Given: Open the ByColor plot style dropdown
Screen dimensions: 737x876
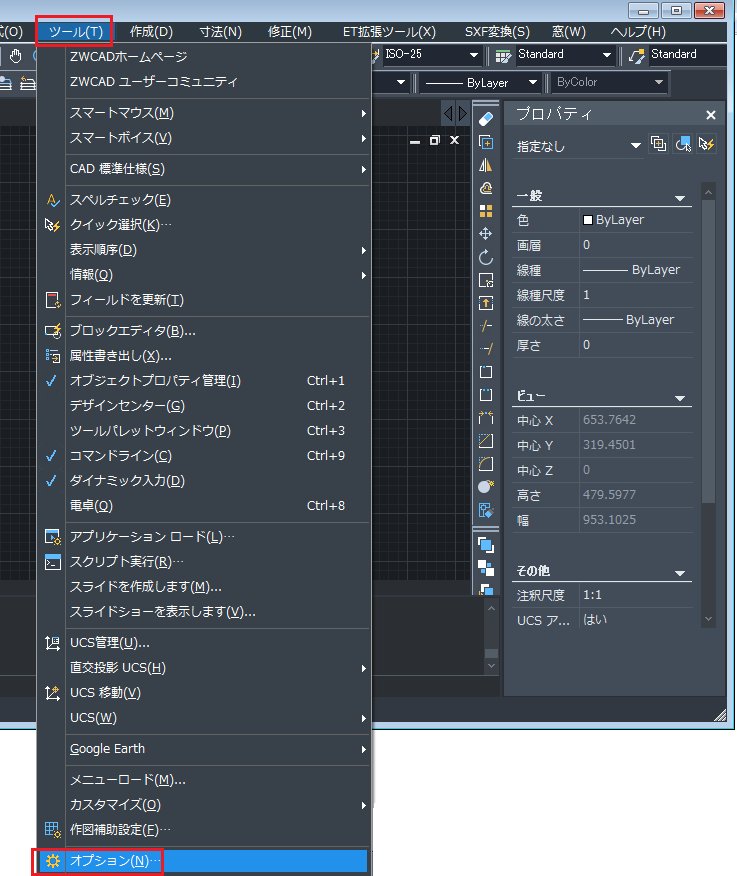Looking at the screenshot, I should (x=659, y=82).
